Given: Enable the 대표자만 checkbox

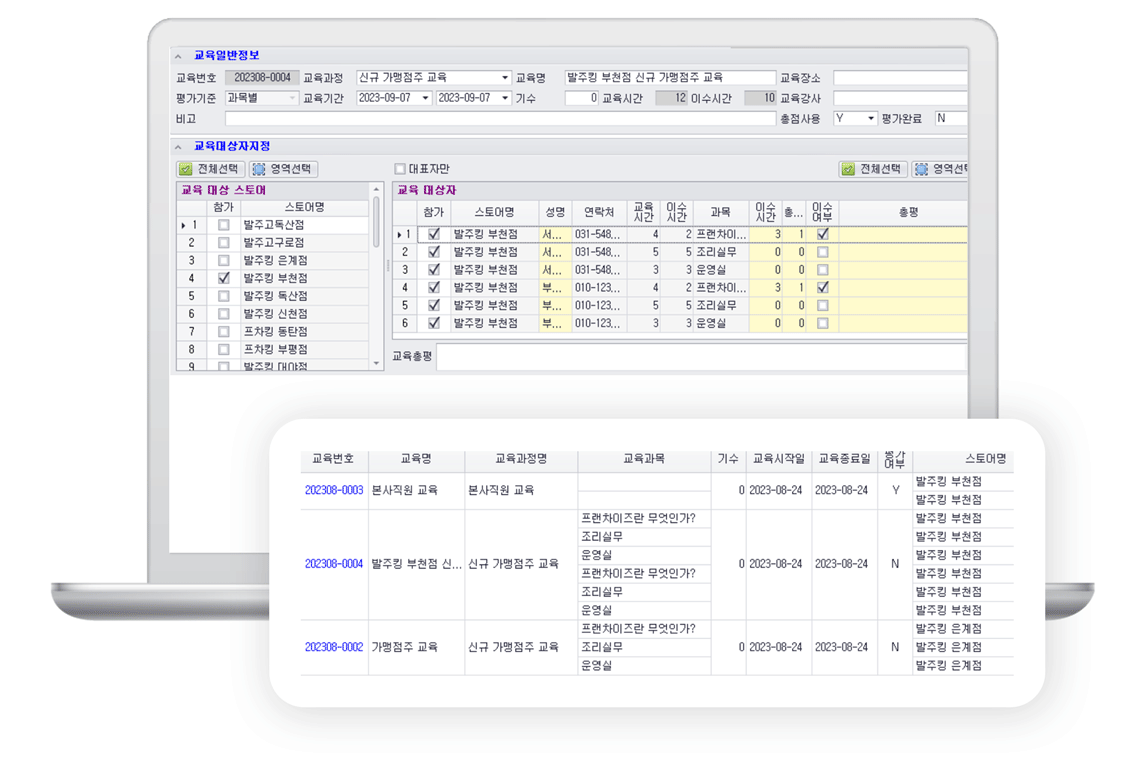Looking at the screenshot, I should coord(400,169).
